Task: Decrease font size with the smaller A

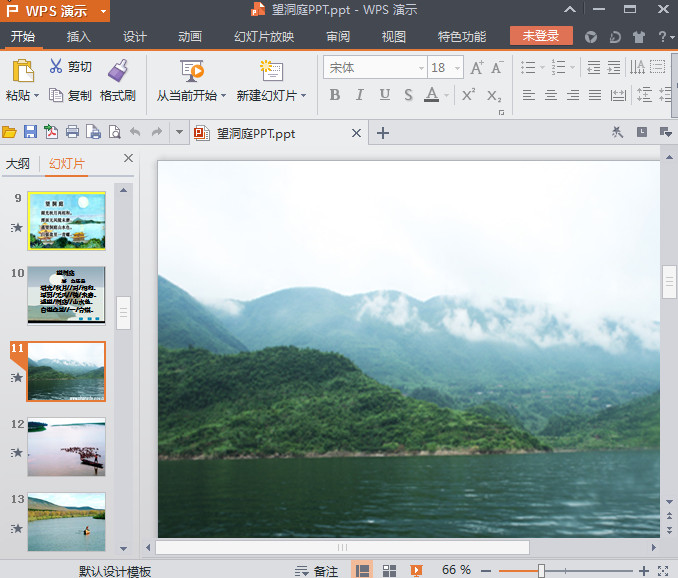Action: [497, 67]
